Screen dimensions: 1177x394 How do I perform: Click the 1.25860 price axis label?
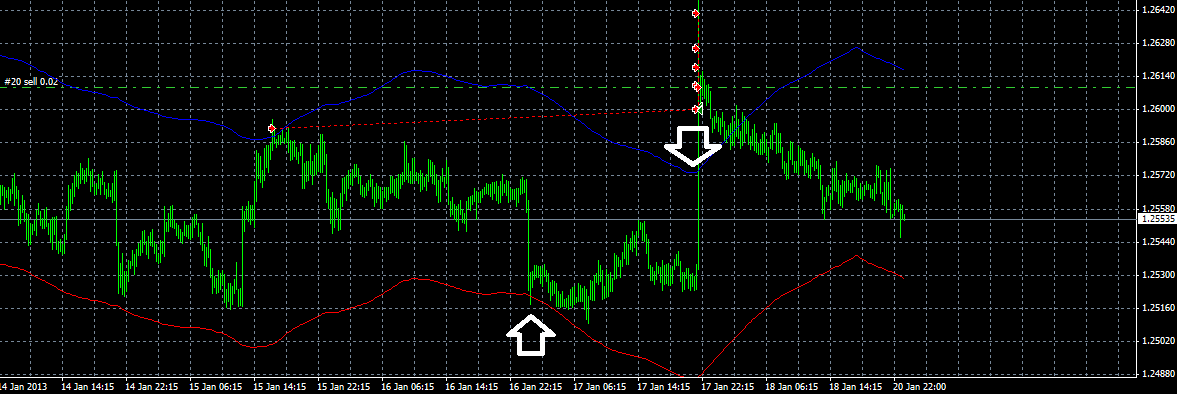click(1157, 142)
